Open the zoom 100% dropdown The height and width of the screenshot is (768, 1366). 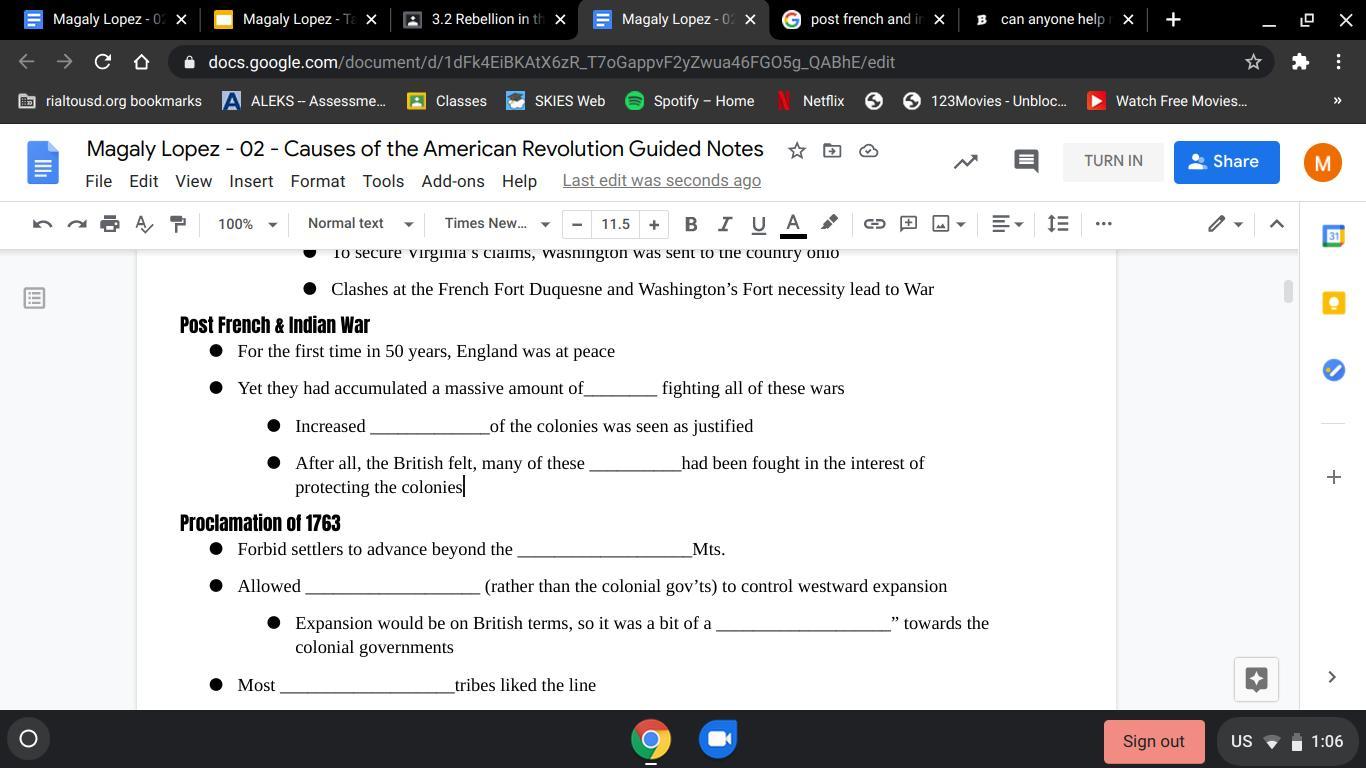247,224
